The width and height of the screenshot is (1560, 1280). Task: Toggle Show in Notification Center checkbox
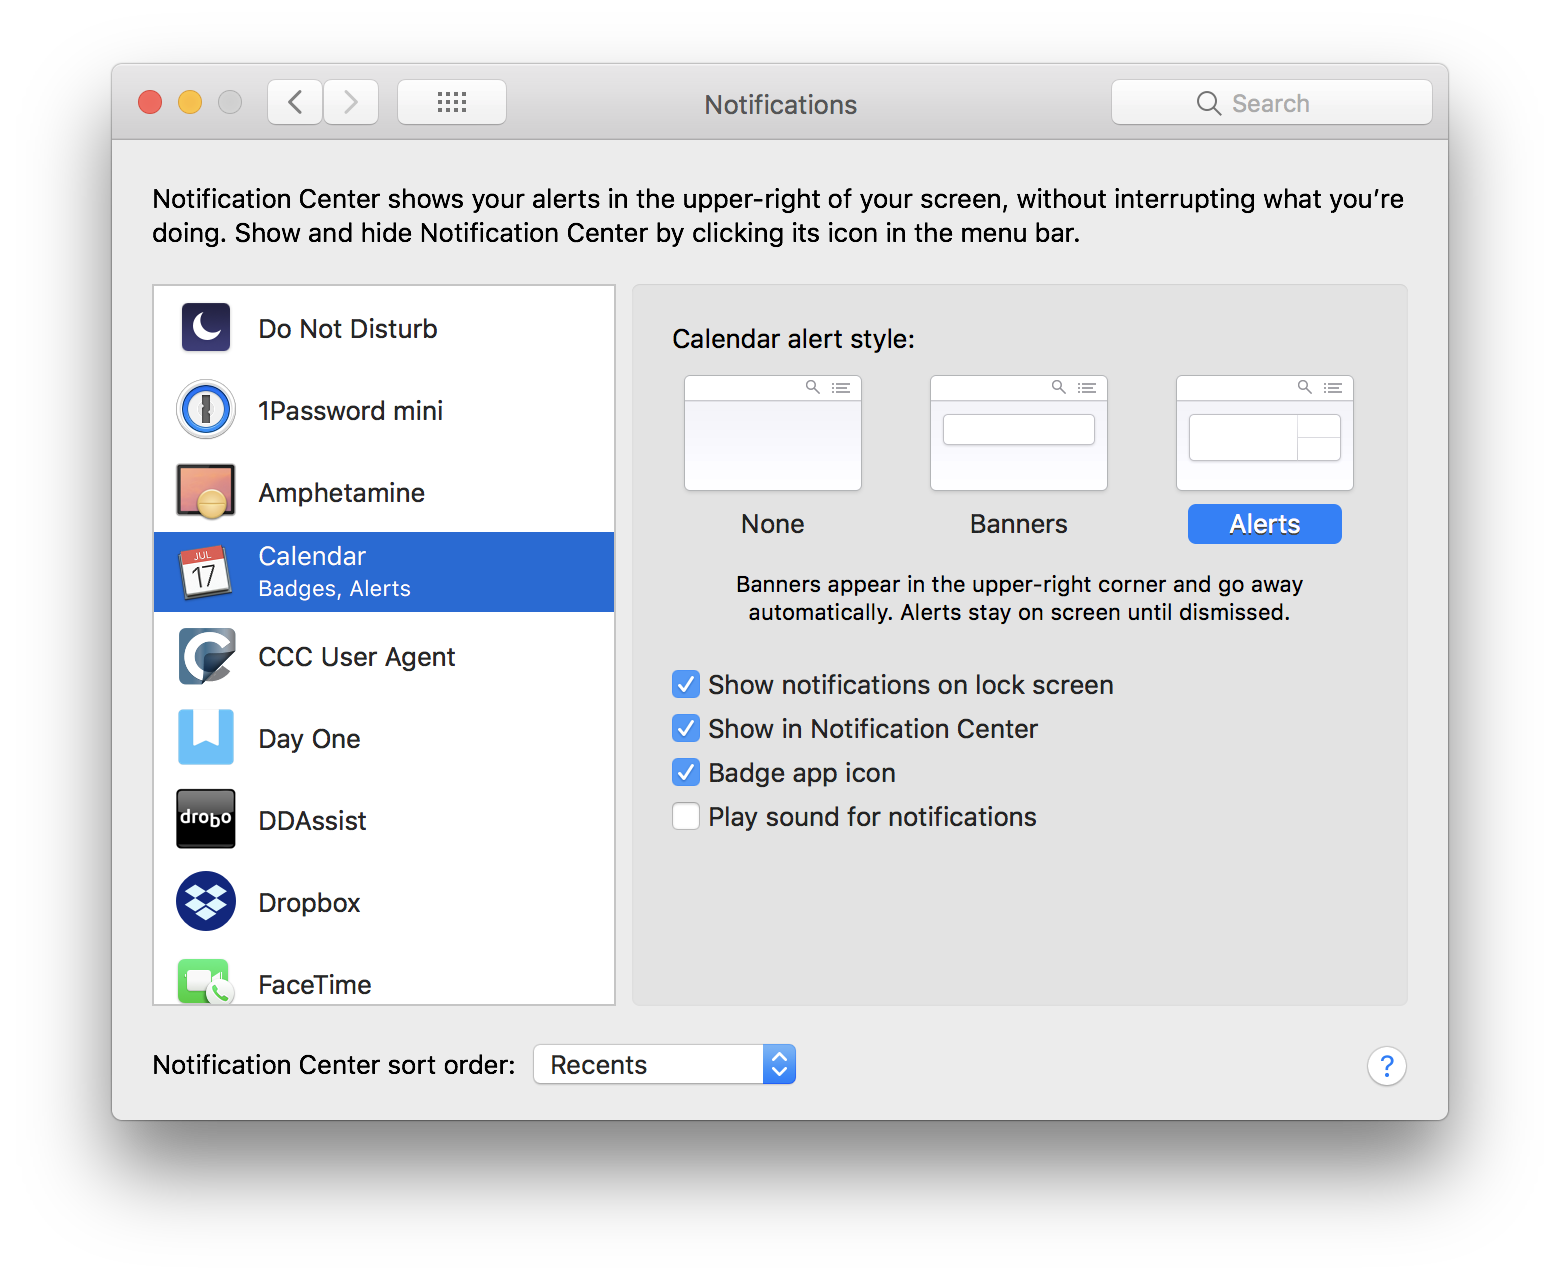tap(686, 728)
